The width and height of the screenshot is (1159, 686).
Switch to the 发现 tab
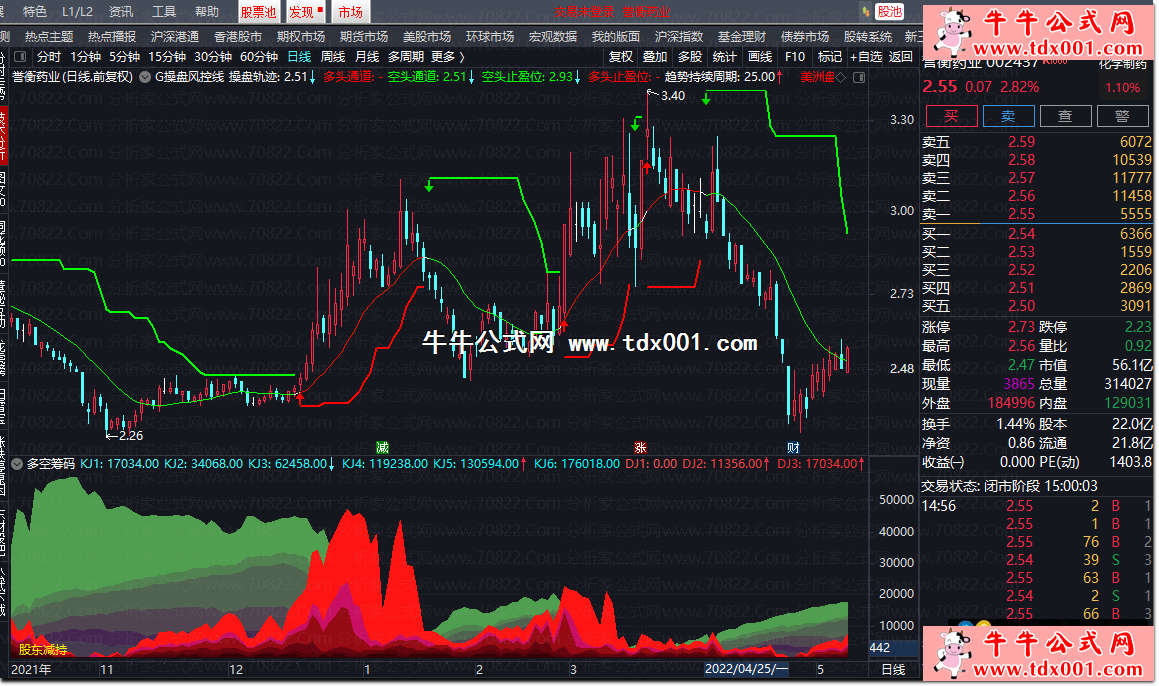click(x=305, y=12)
